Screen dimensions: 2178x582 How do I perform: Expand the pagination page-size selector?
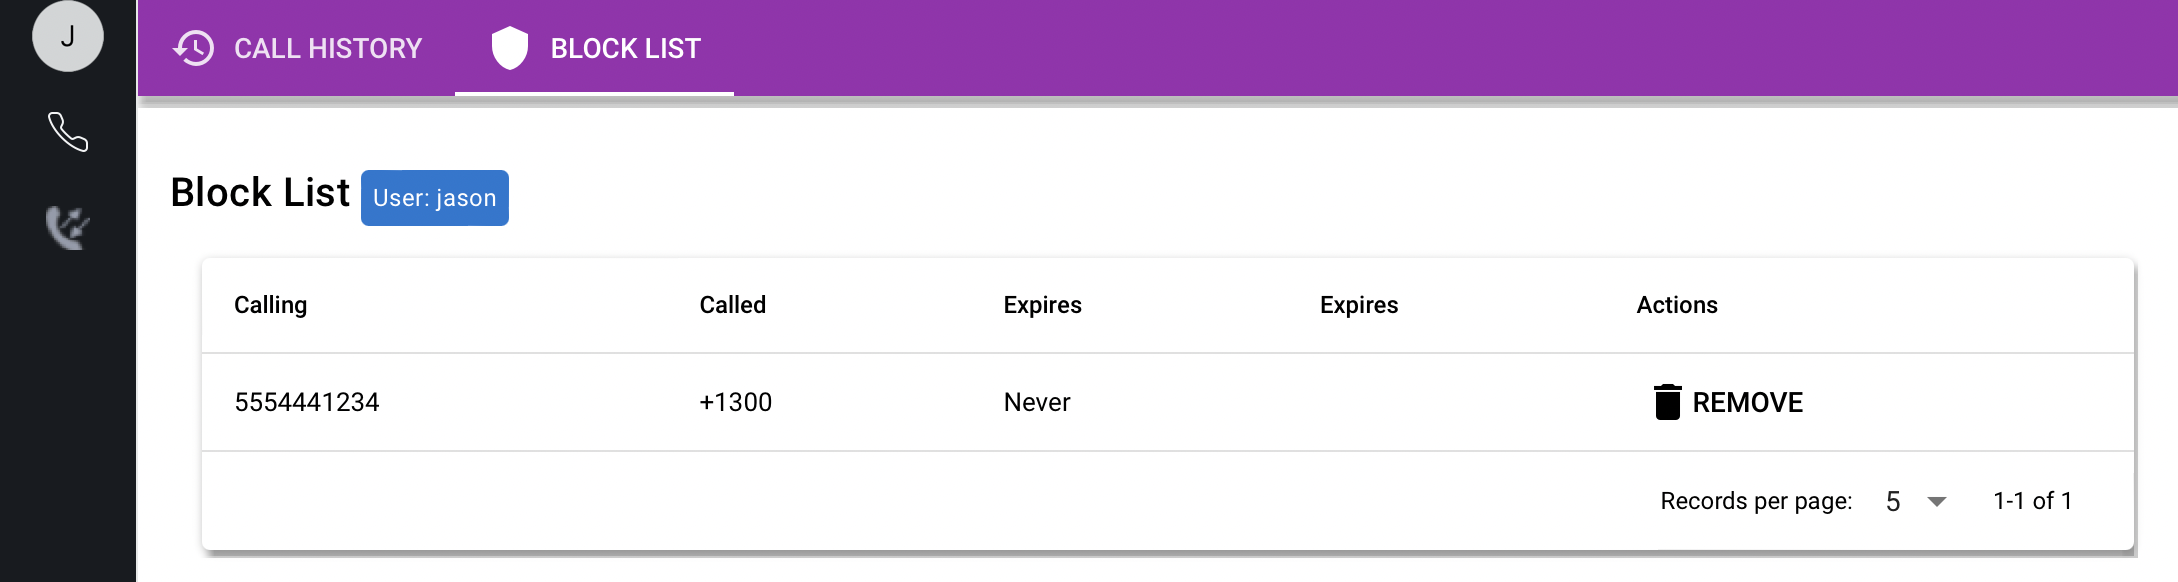[1913, 500]
